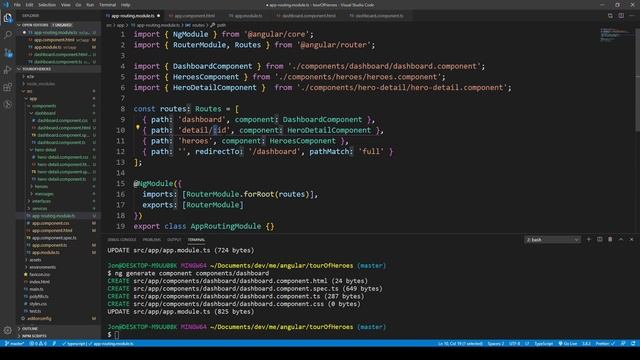Open the Run menu
The width and height of the screenshot is (640, 360).
coord(90,5)
